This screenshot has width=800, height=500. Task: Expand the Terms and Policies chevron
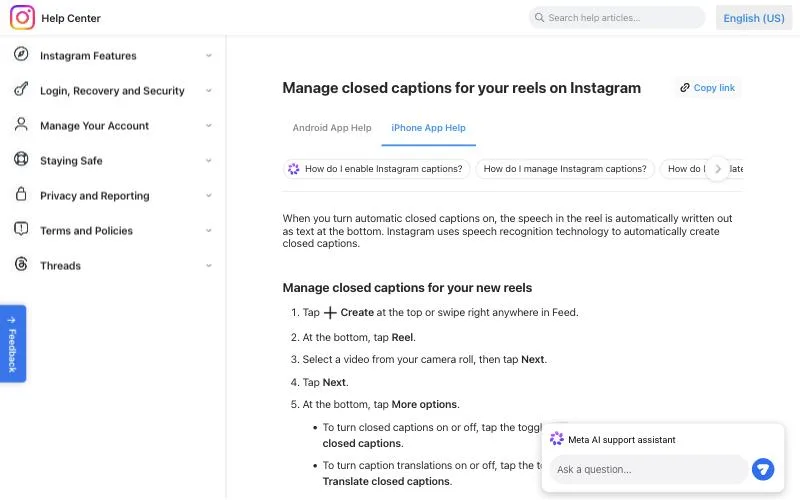pyautogui.click(x=209, y=231)
